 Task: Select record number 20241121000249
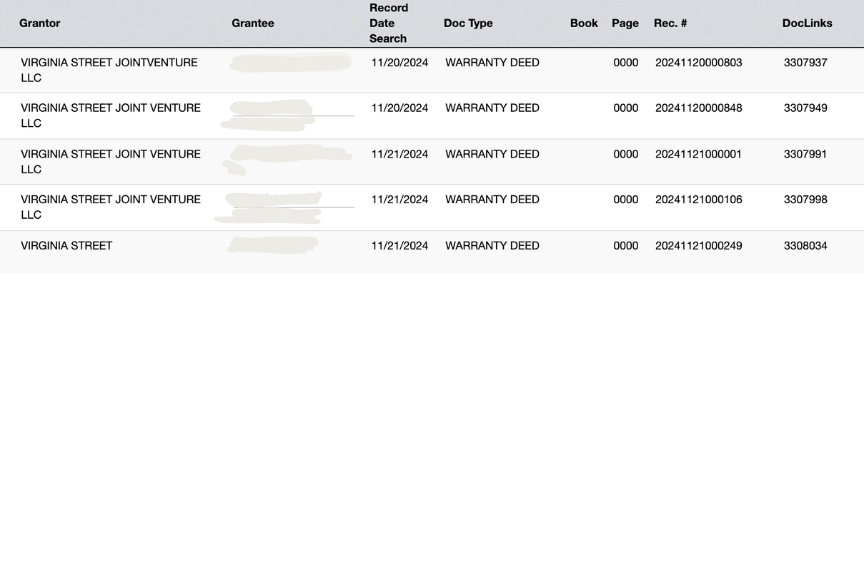point(698,245)
